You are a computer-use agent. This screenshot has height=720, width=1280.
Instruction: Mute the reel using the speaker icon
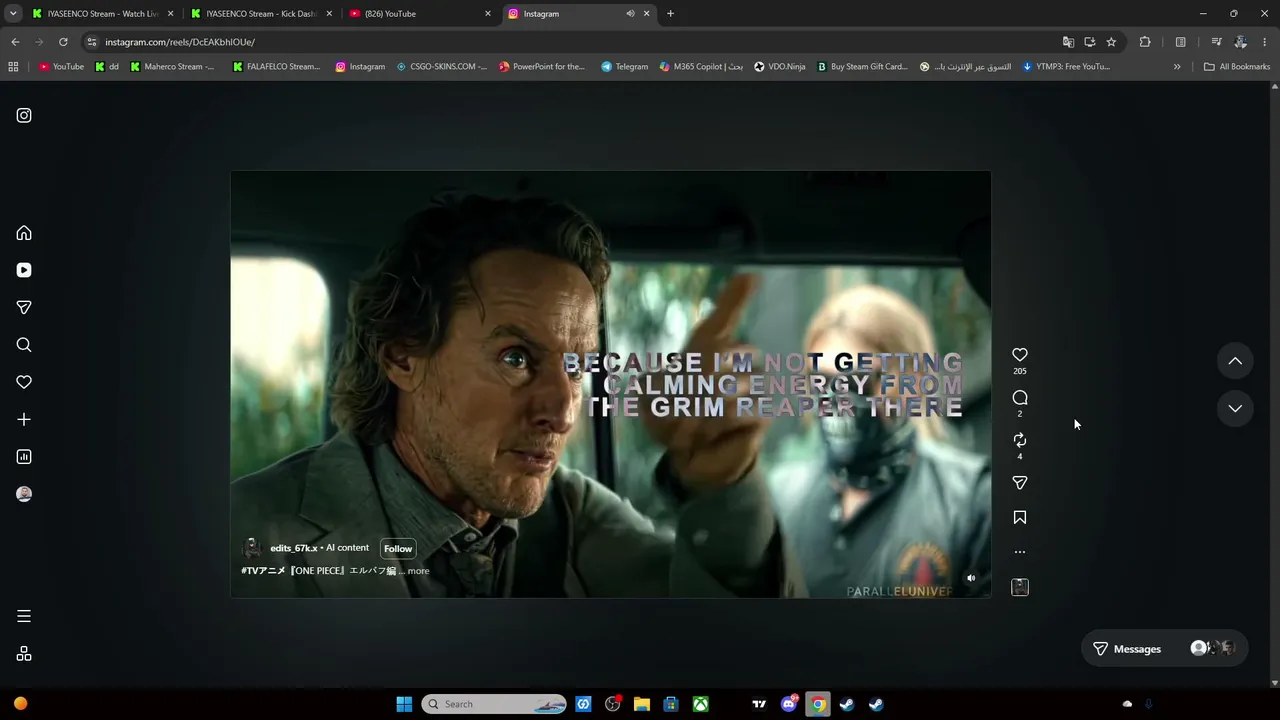[x=971, y=578]
